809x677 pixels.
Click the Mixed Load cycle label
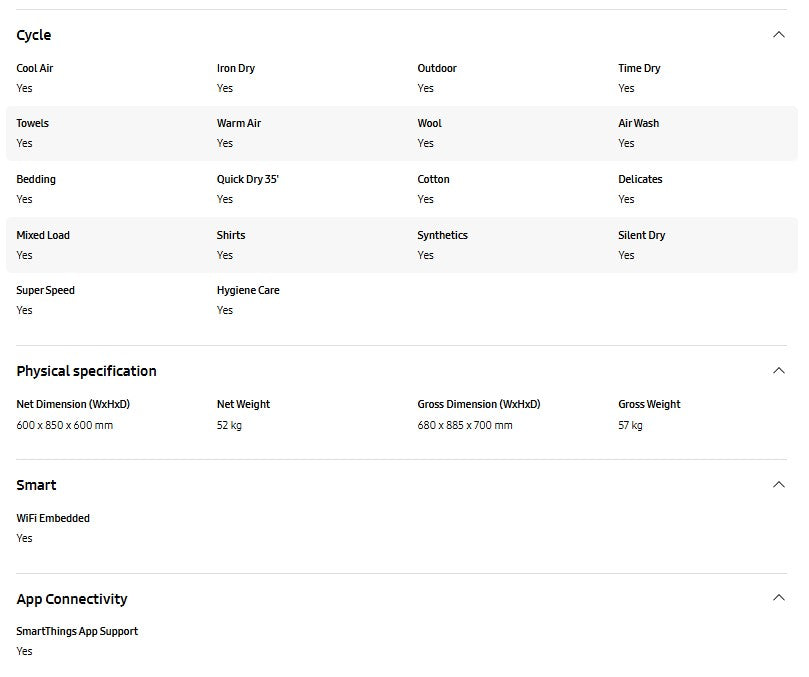pos(43,236)
